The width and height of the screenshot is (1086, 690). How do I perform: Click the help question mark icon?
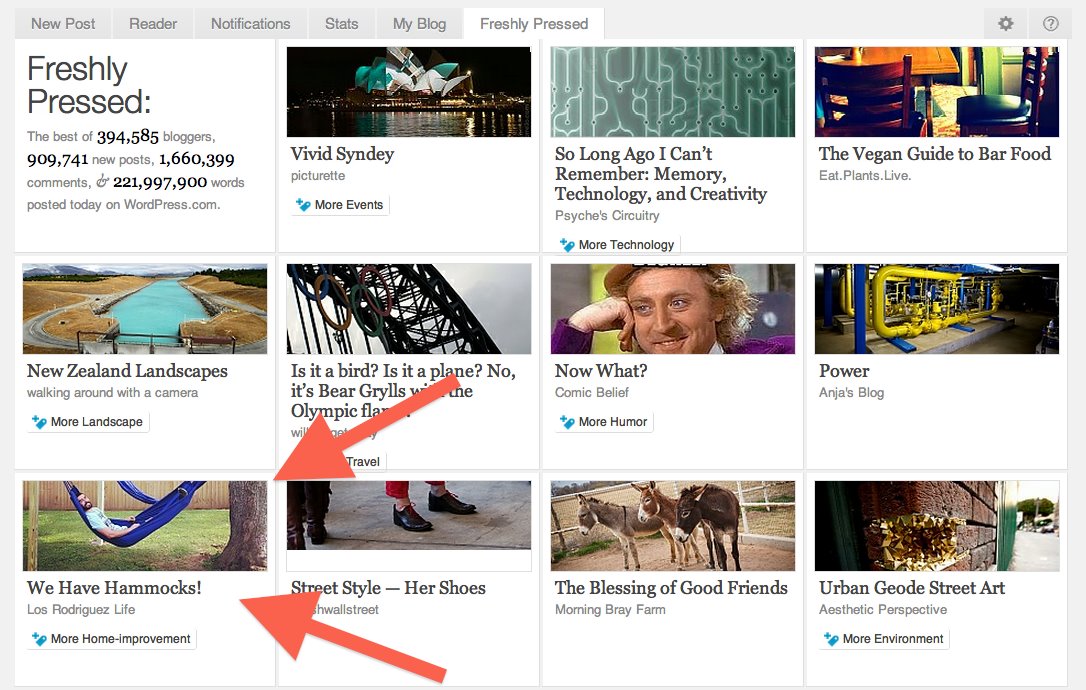click(1050, 24)
